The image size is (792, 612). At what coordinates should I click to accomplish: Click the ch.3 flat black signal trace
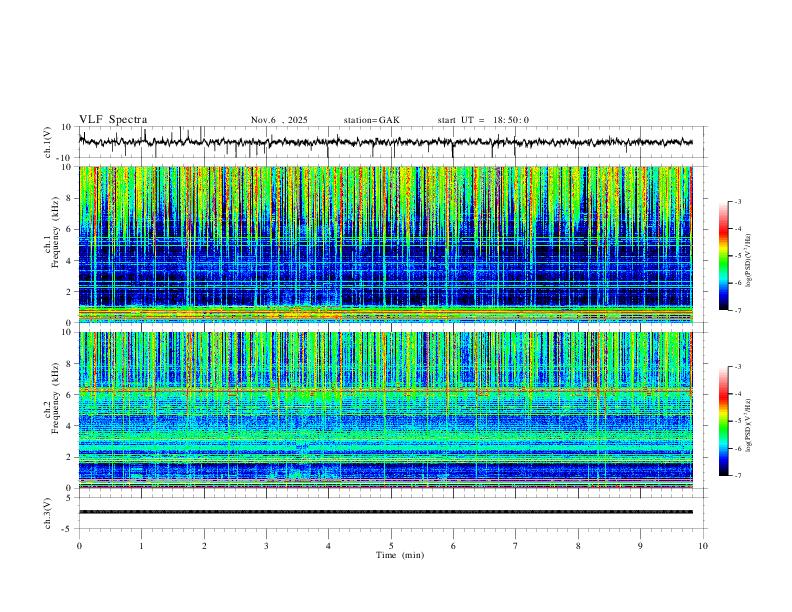(385, 512)
